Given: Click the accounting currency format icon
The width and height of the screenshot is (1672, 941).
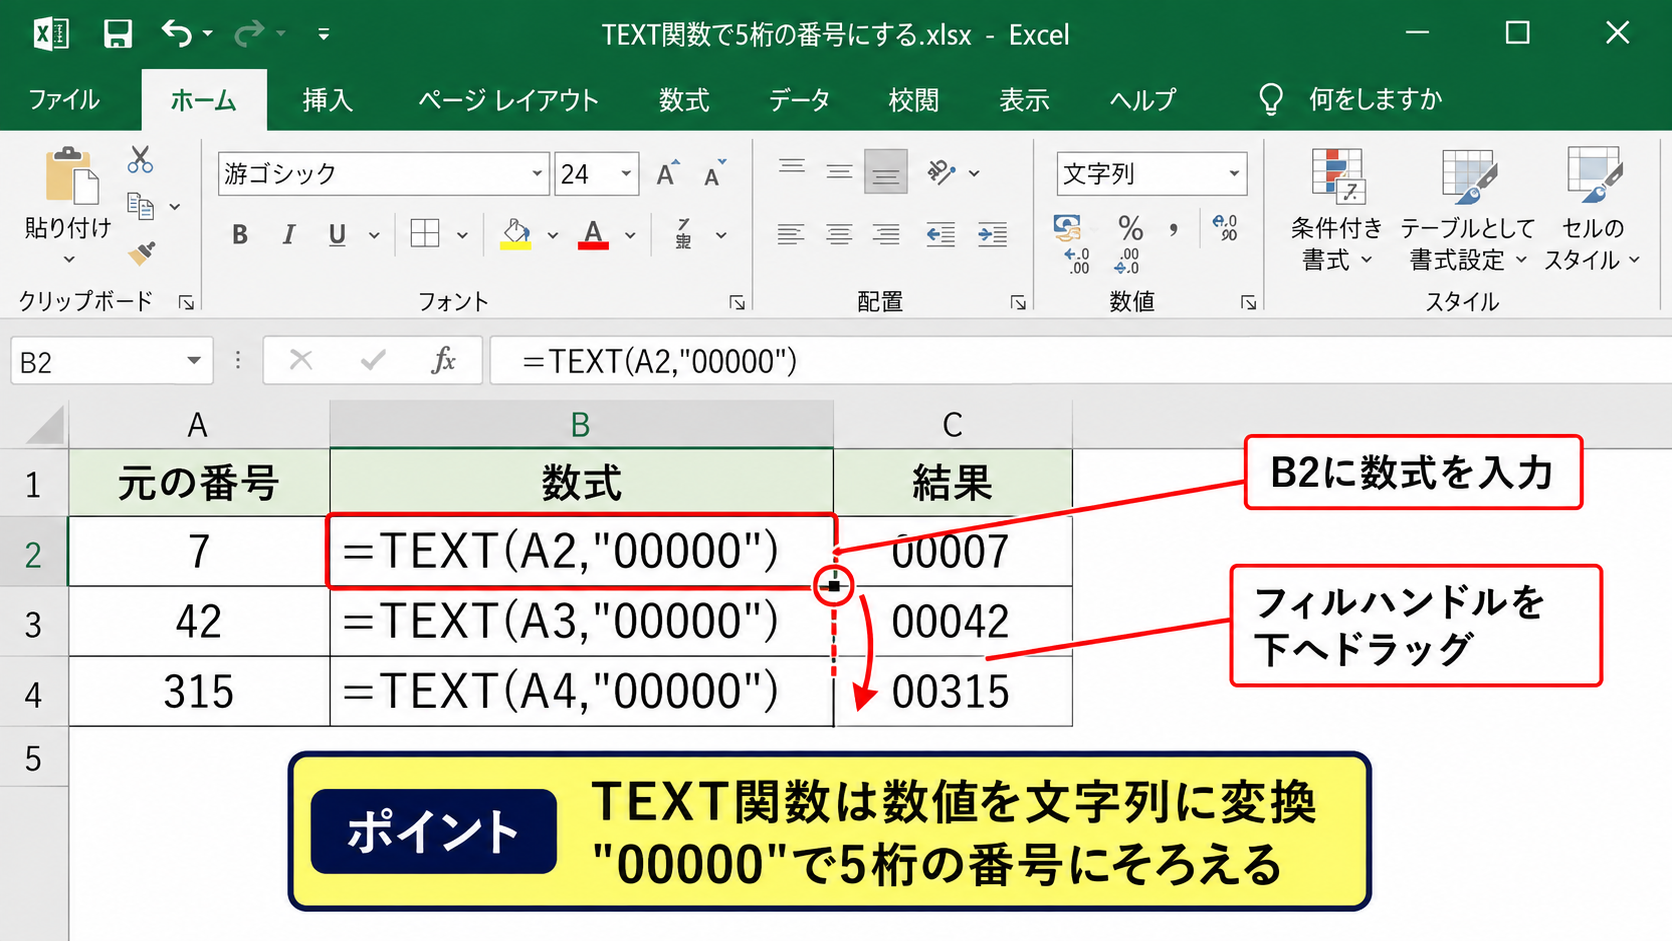Looking at the screenshot, I should pyautogui.click(x=1069, y=228).
